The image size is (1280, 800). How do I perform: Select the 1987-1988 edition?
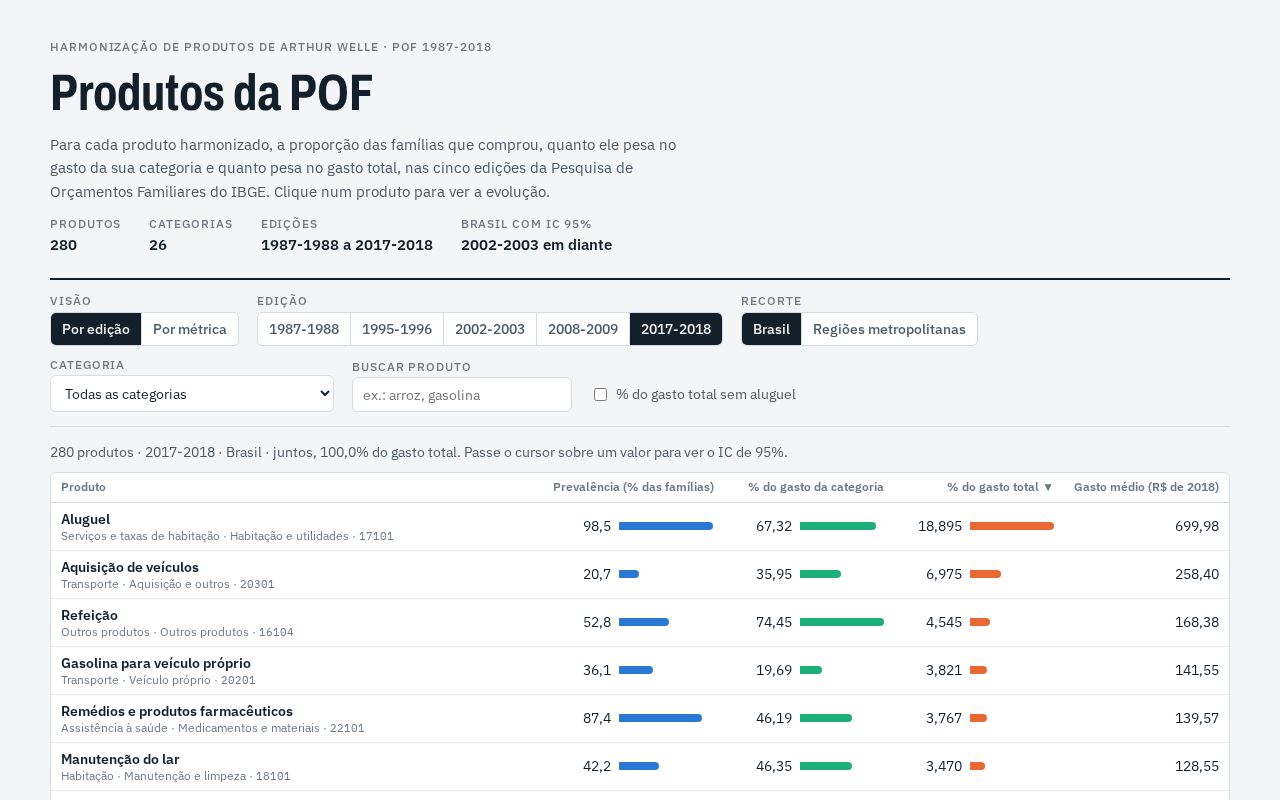click(304, 329)
